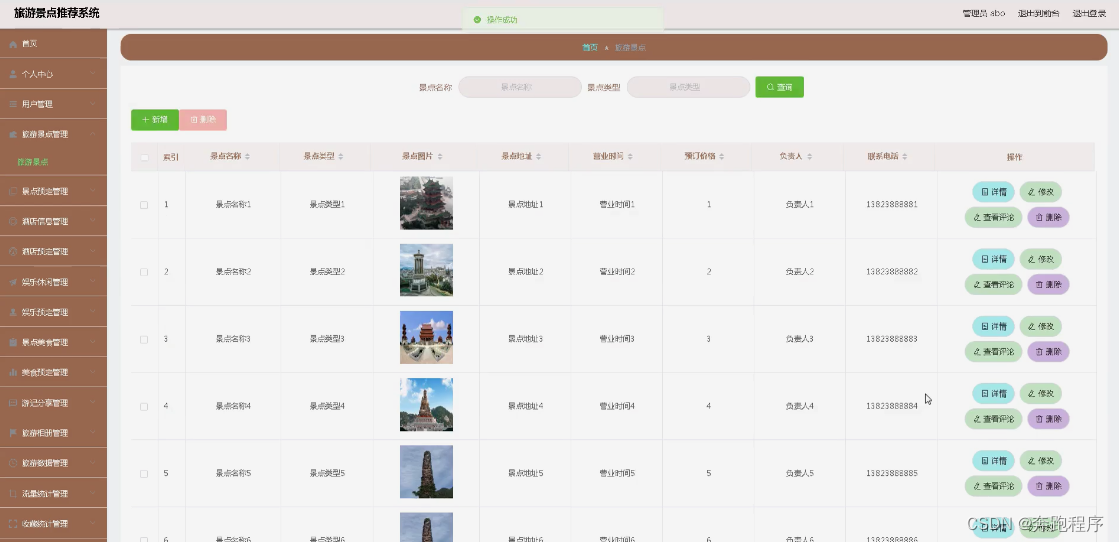Tick the checkbox for row 景点名称3
Viewport: 1119px width, 542px height.
point(144,339)
